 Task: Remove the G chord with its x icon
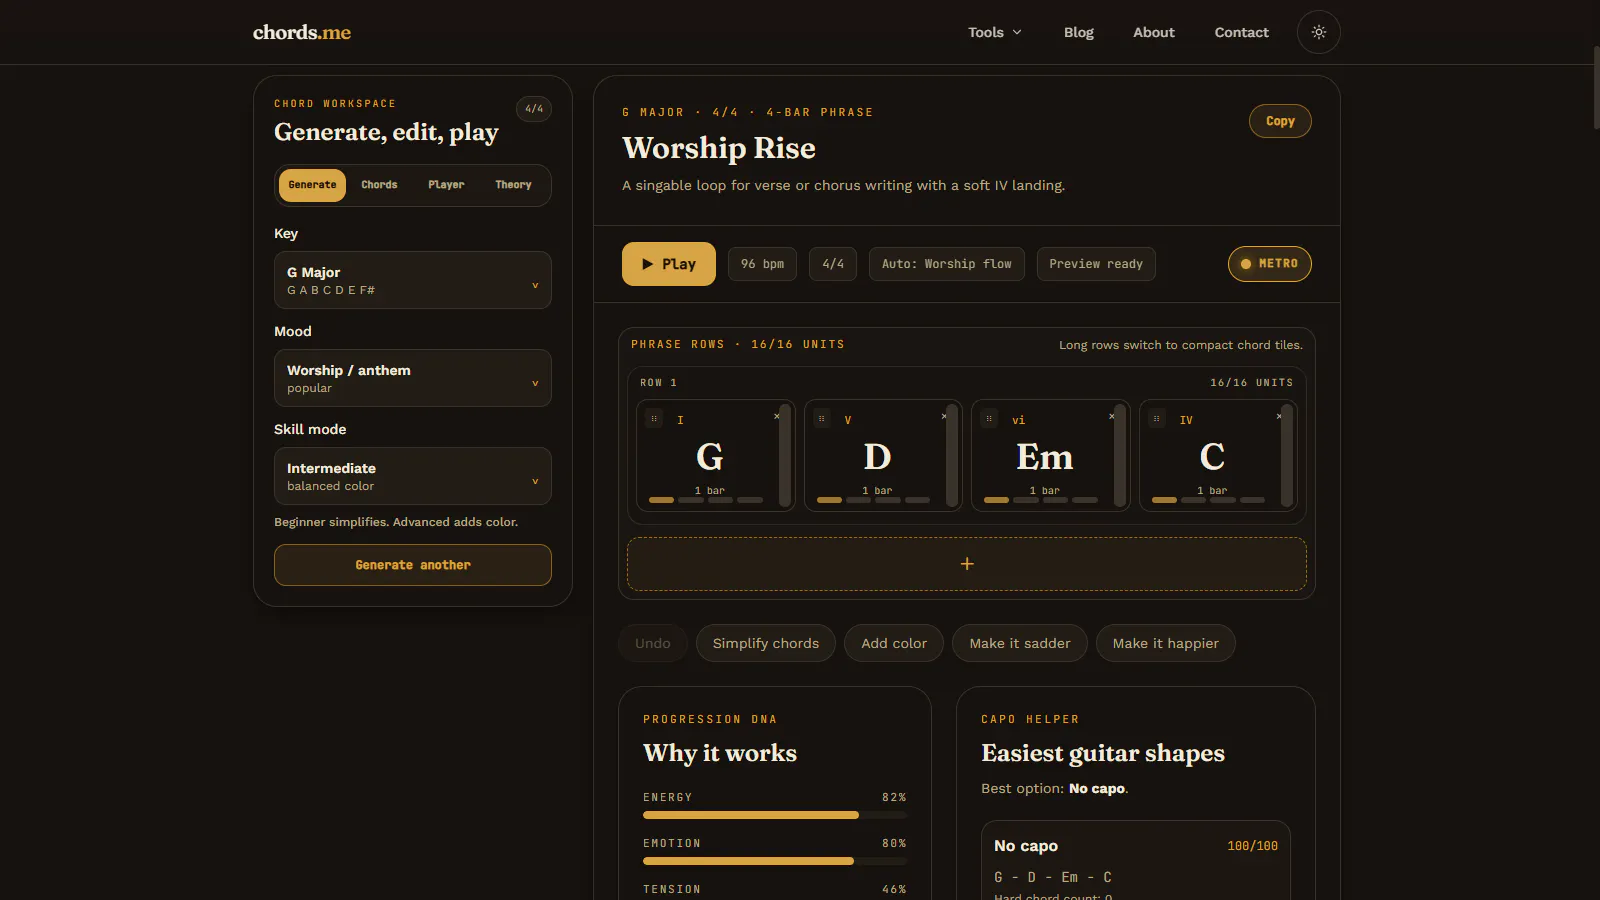tap(776, 416)
